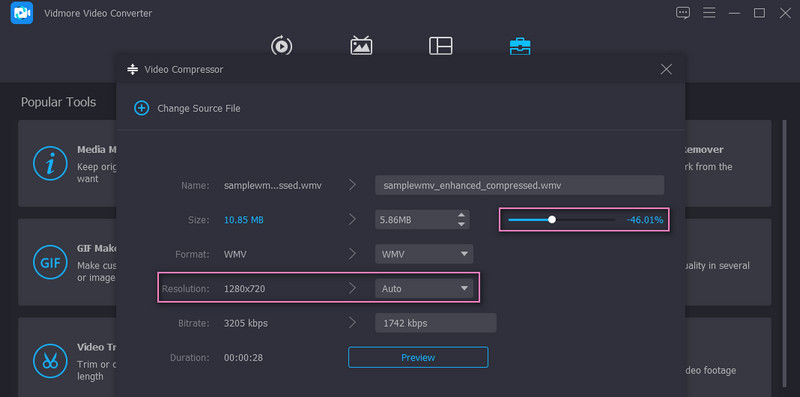
Task: Edit the output name field
Action: 519,185
